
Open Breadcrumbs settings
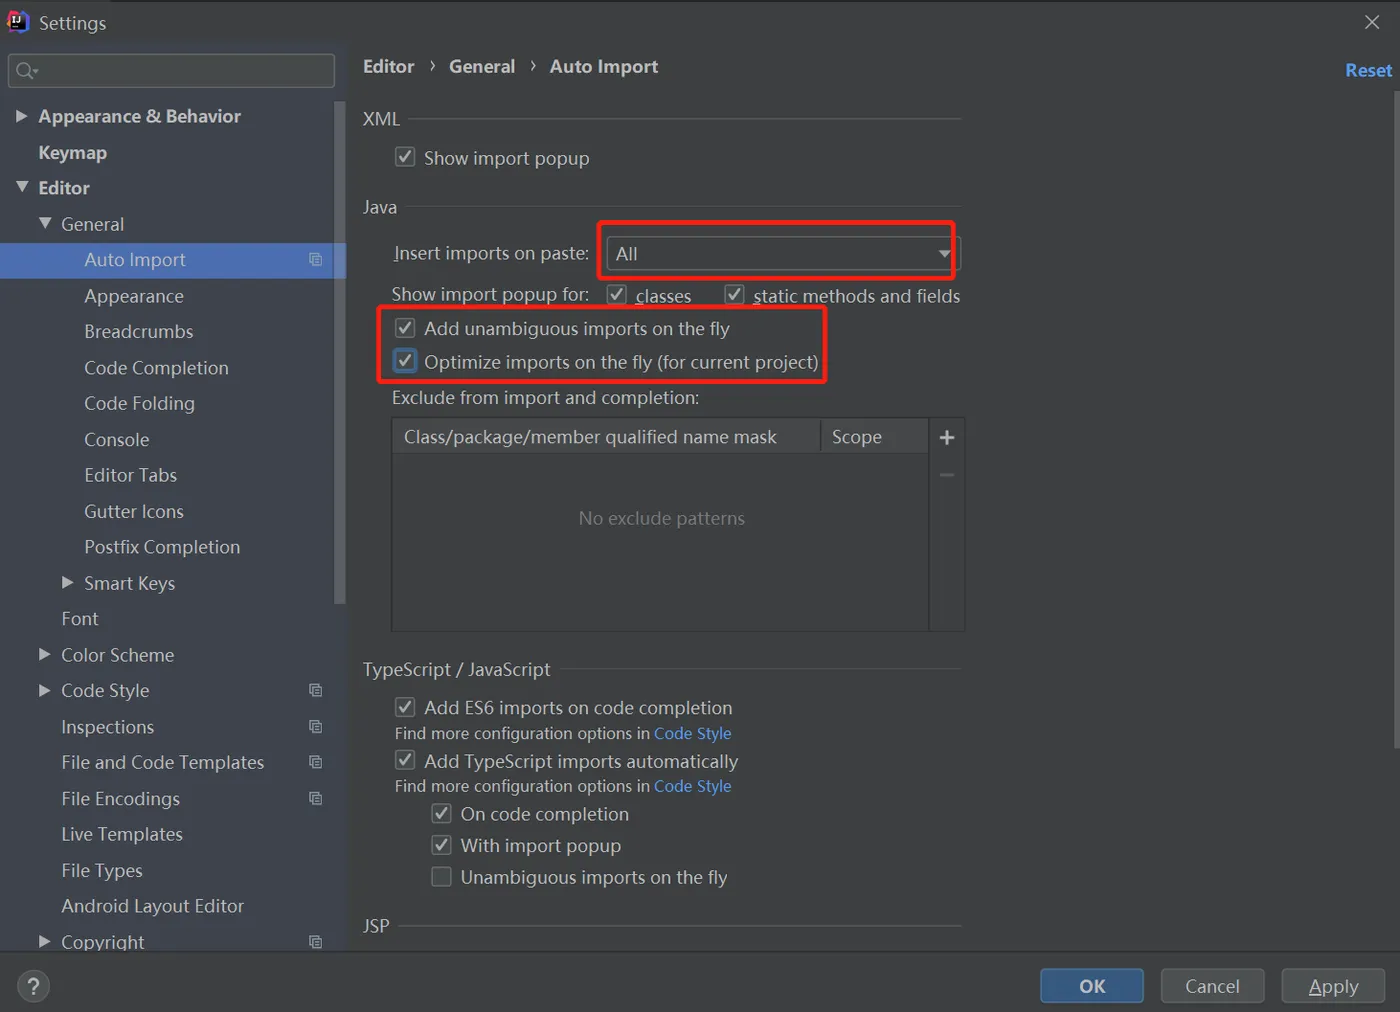tap(139, 332)
